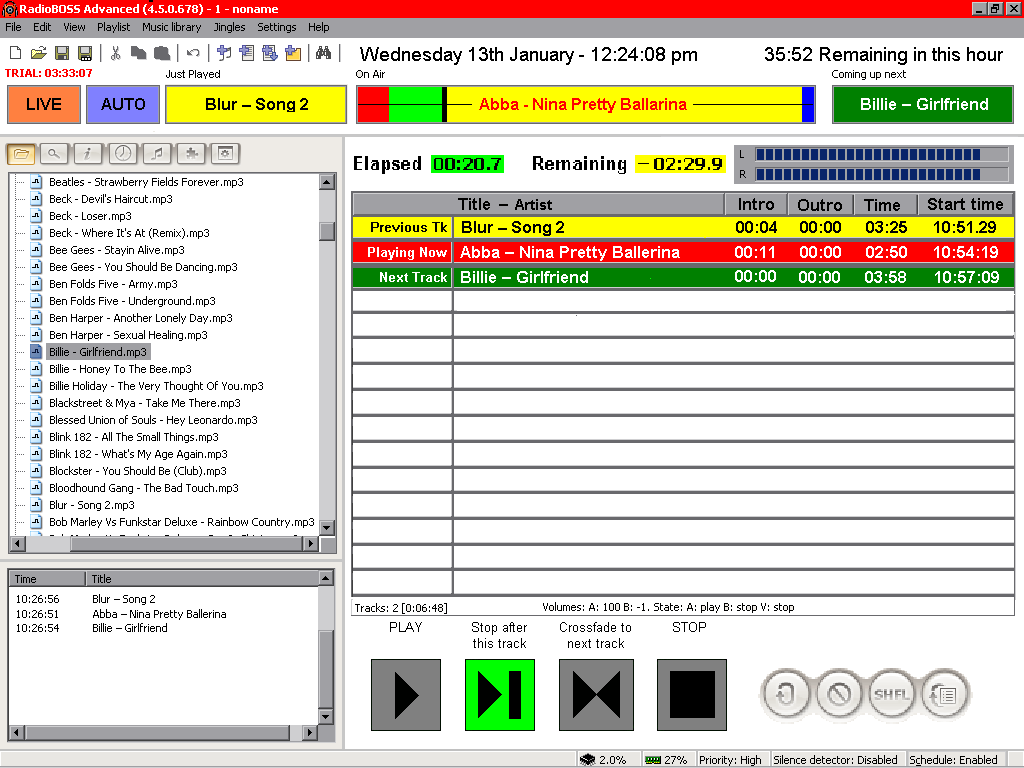The width and height of the screenshot is (1024, 768).
Task: Click the Silence detector: Disabled status entry
Action: (835, 760)
